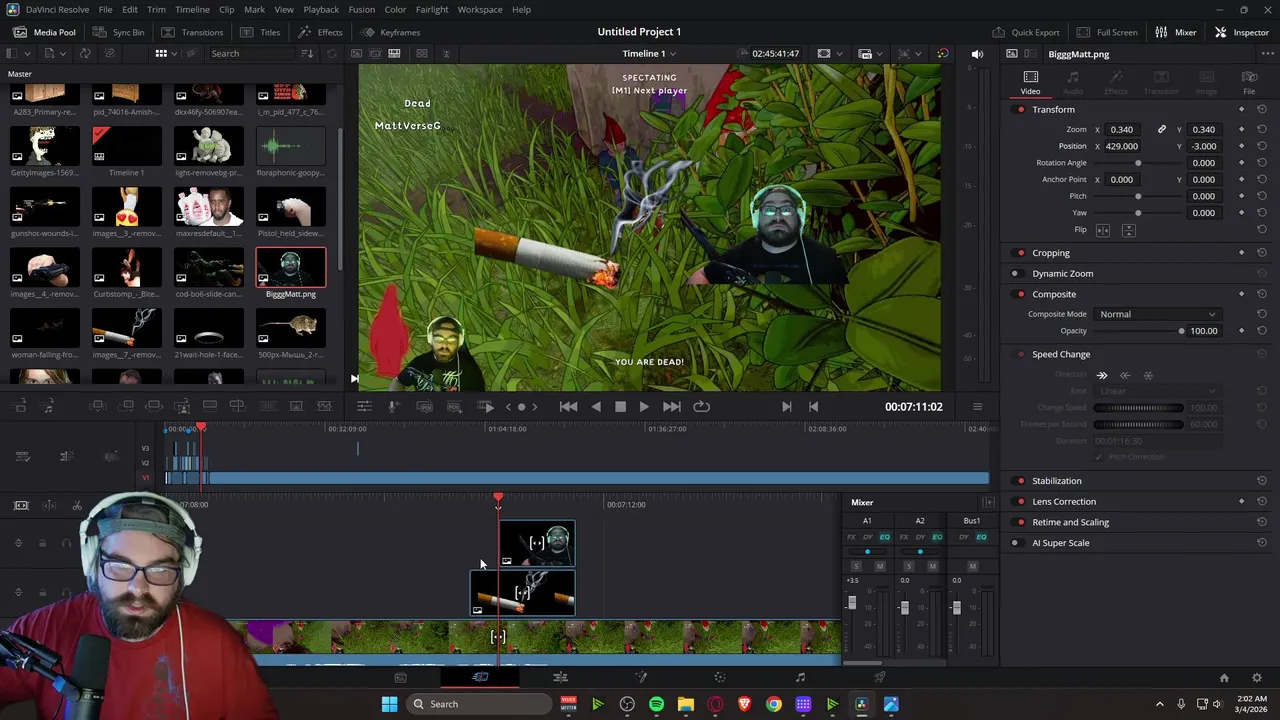This screenshot has width=1280, height=720.
Task: Open the Titles panel
Action: point(260,32)
